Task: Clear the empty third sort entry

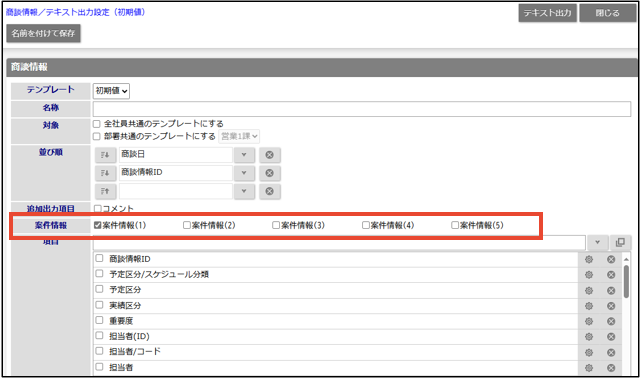Action: point(269,191)
